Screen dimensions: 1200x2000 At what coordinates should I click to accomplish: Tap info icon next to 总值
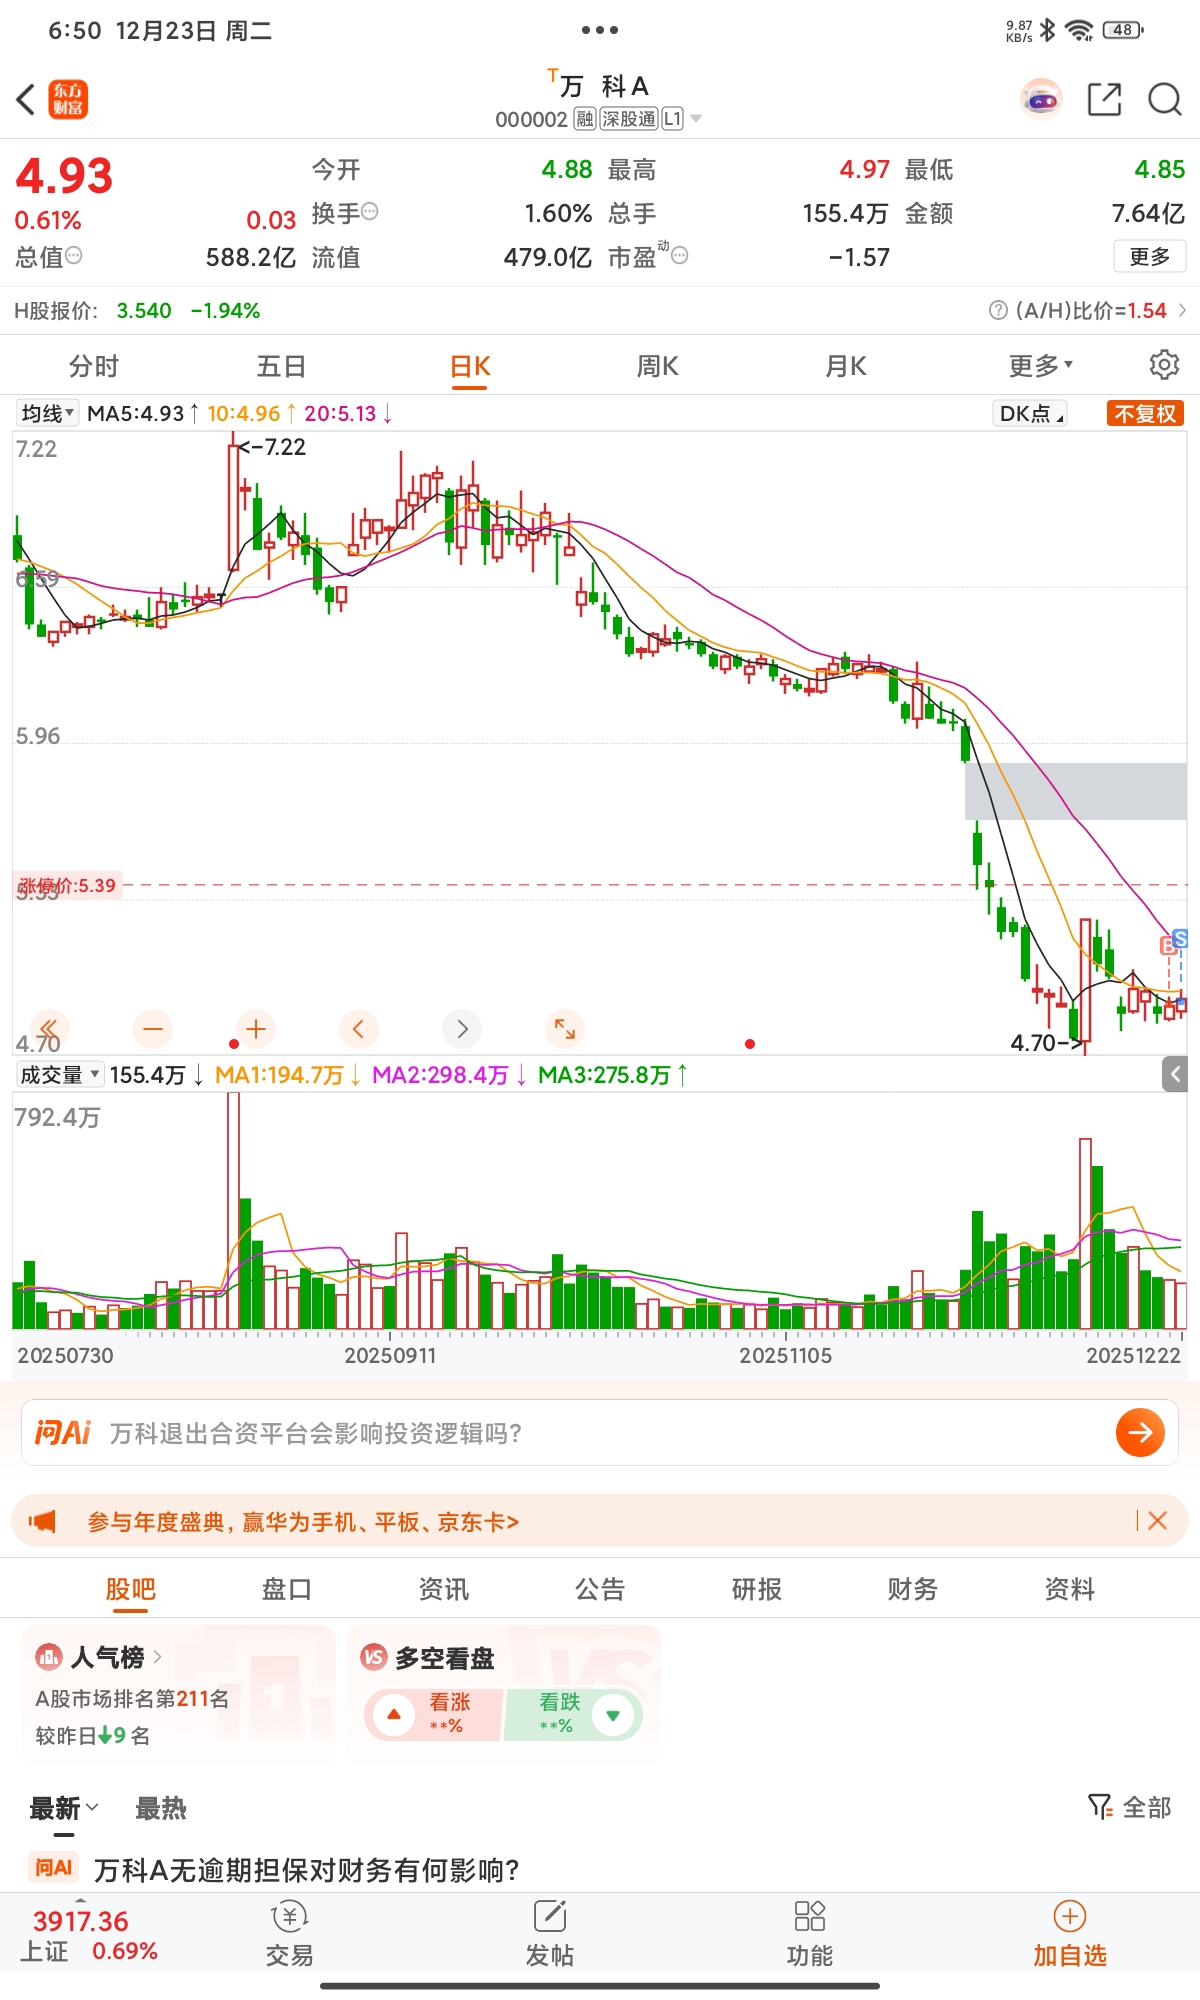[73, 256]
